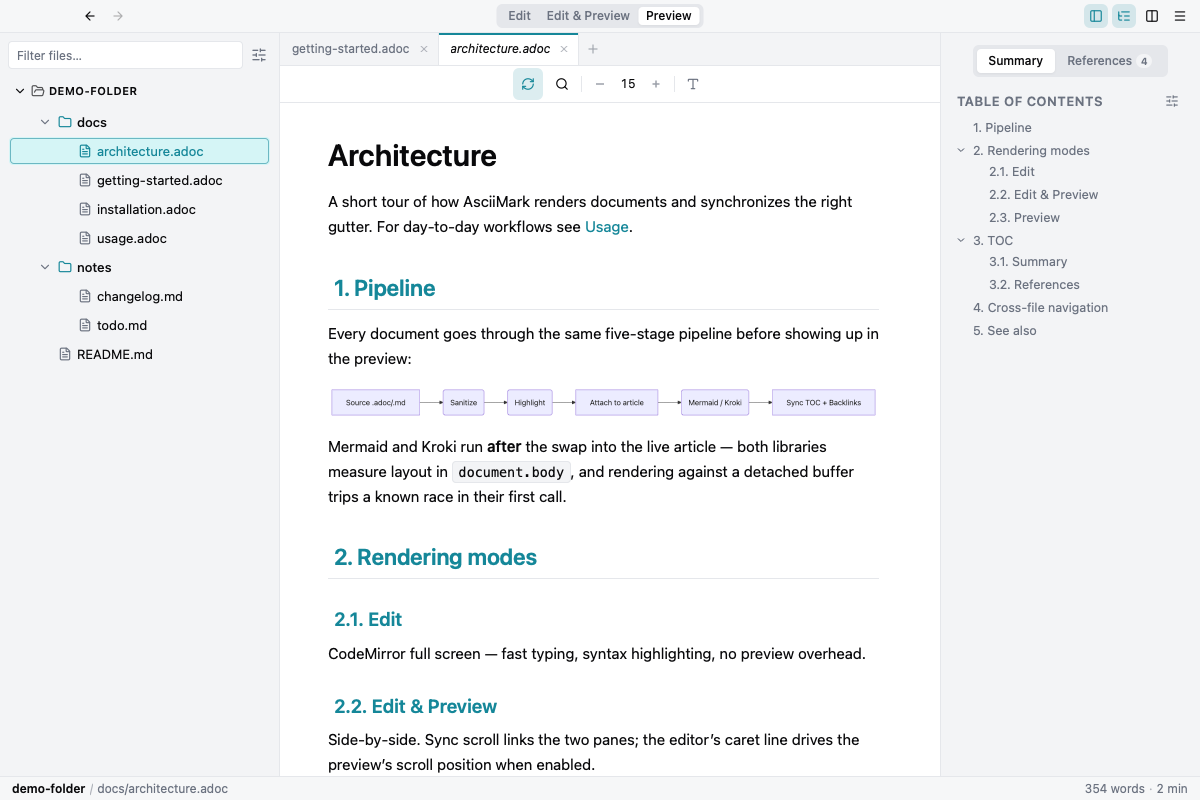Open search in preview toolbar
1200x800 pixels.
point(562,84)
